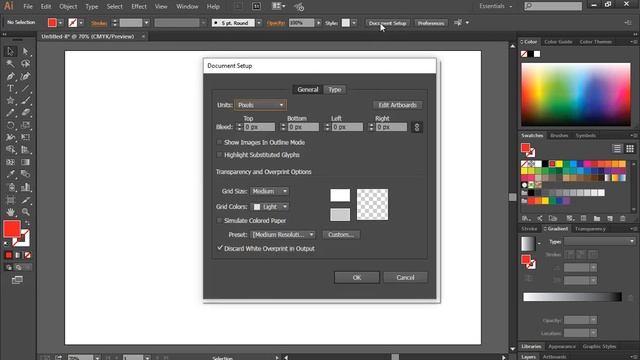The height and width of the screenshot is (360, 640).
Task: Select the Hand tool
Action: 11,212
